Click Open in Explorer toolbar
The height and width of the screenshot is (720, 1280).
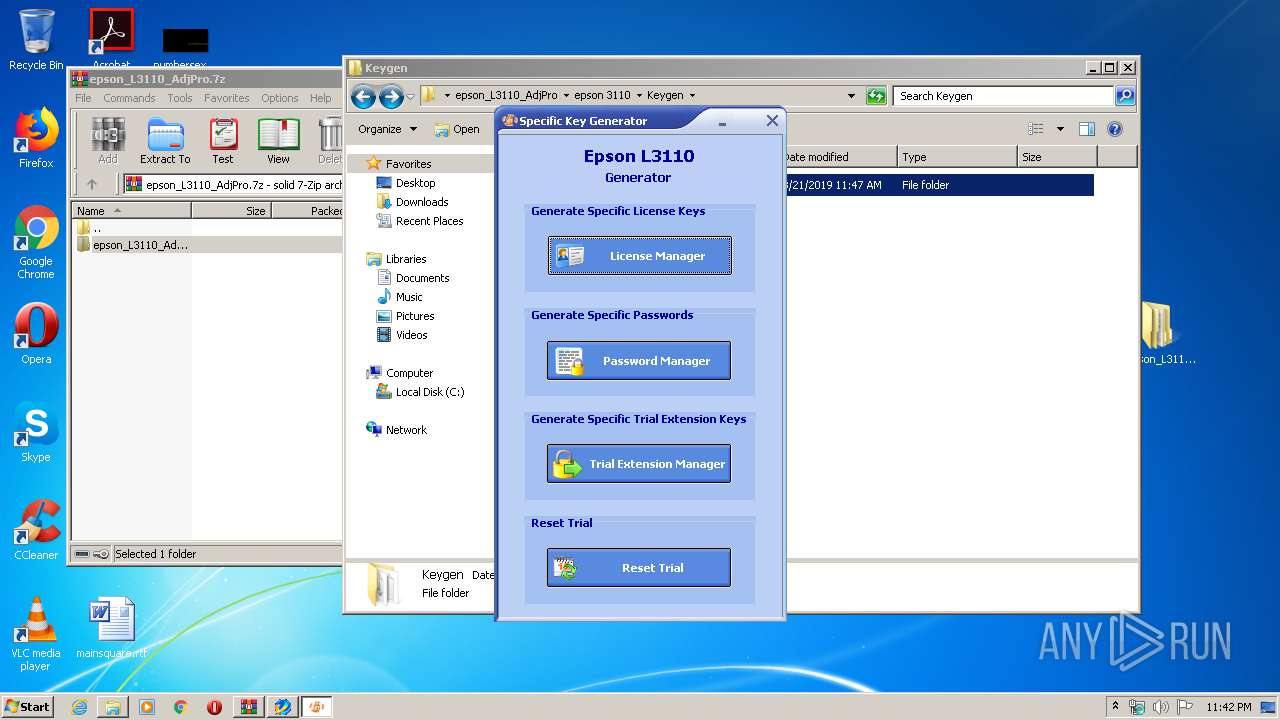click(x=457, y=129)
